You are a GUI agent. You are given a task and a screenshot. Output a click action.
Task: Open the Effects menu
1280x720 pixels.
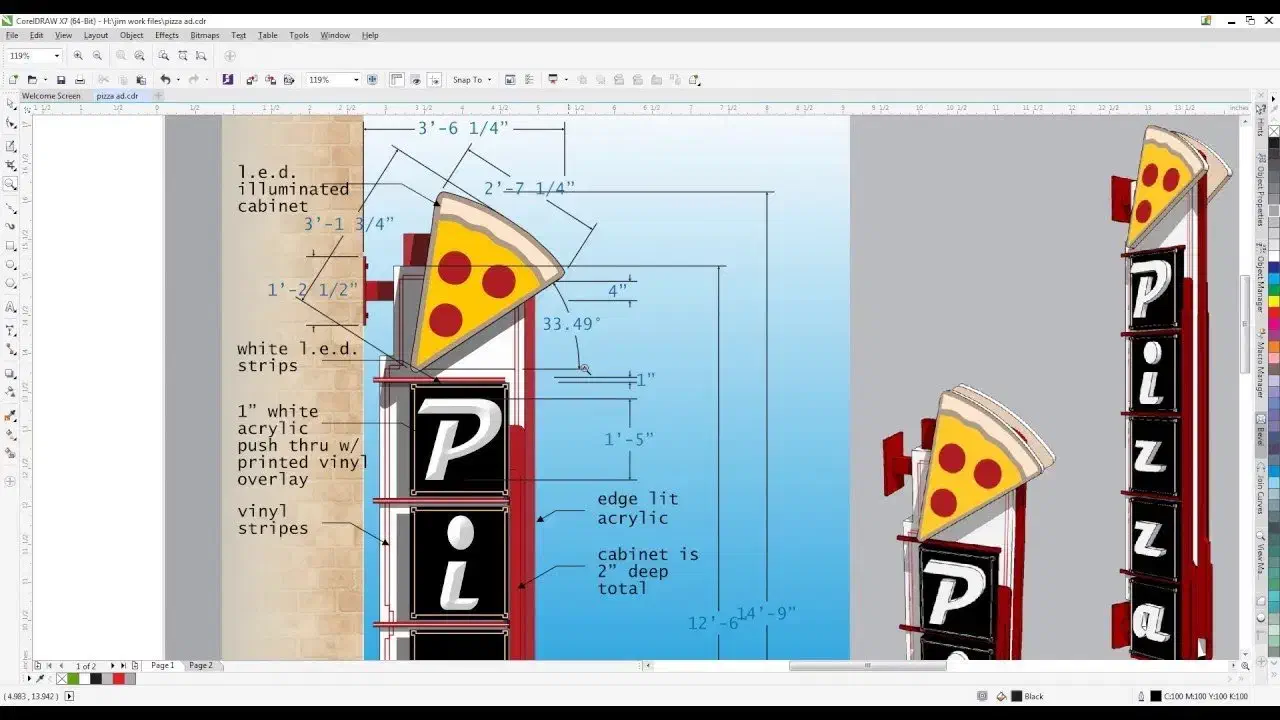166,35
